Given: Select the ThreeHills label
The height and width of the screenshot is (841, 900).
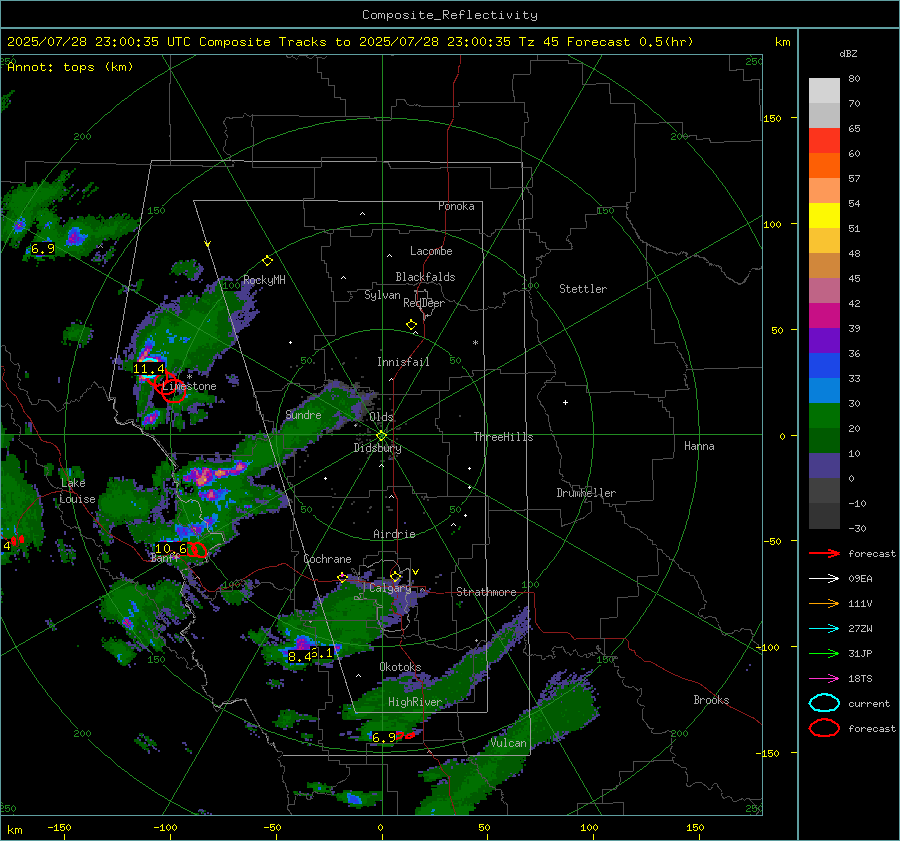Looking at the screenshot, I should tap(503, 437).
